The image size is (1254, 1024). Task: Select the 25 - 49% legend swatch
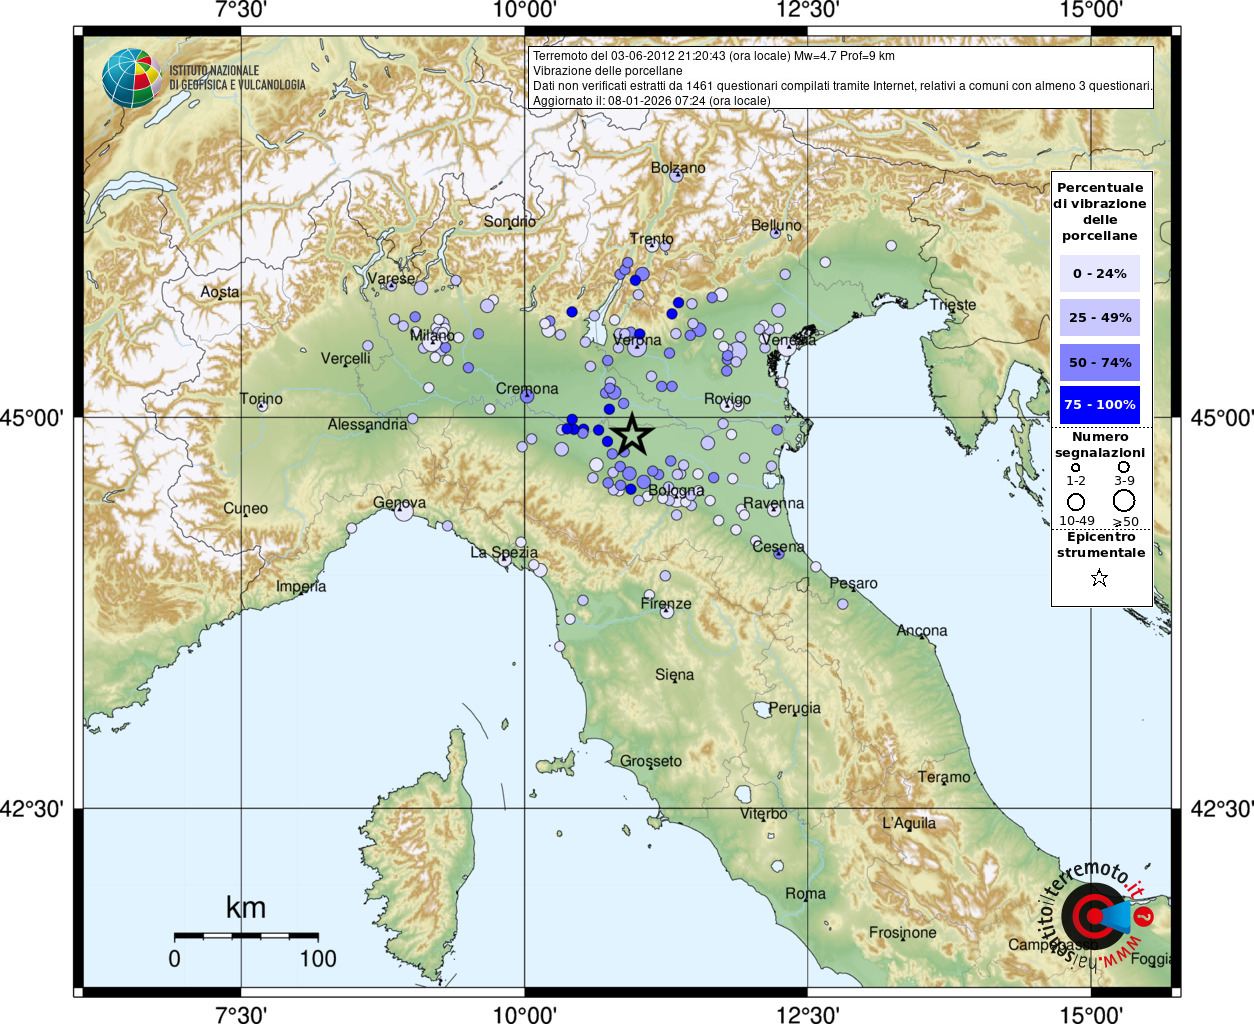pyautogui.click(x=1100, y=317)
